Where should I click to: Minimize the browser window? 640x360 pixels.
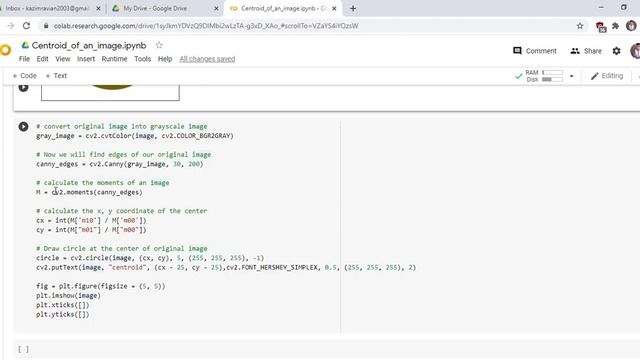coord(601,7)
